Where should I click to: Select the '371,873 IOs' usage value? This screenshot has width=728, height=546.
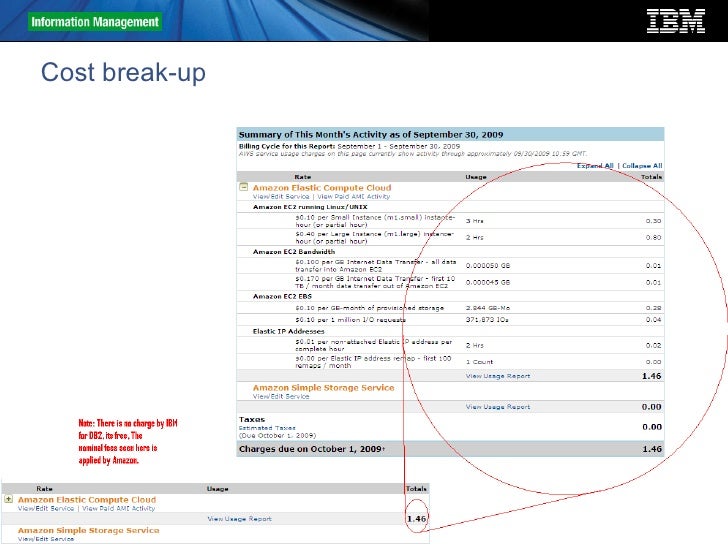pos(487,320)
